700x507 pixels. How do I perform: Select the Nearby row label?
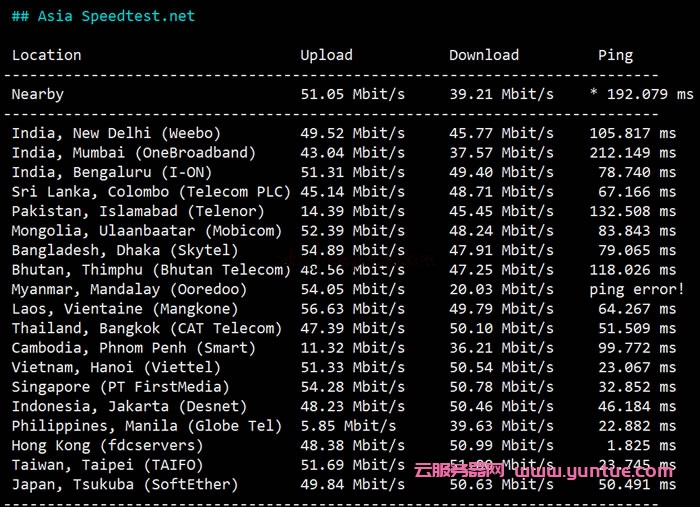[38, 94]
